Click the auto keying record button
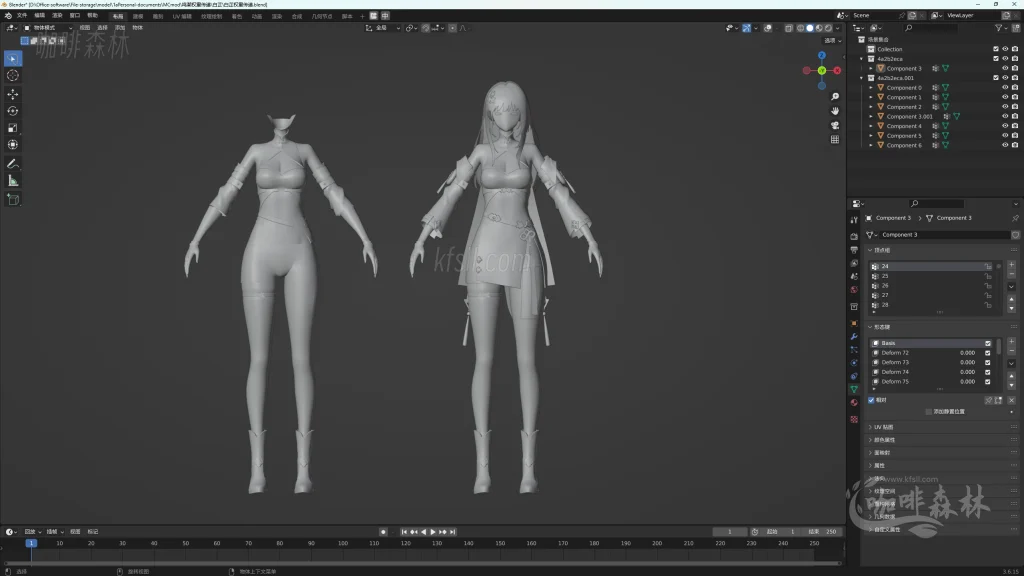Viewport: 1024px width, 576px height. pos(383,532)
